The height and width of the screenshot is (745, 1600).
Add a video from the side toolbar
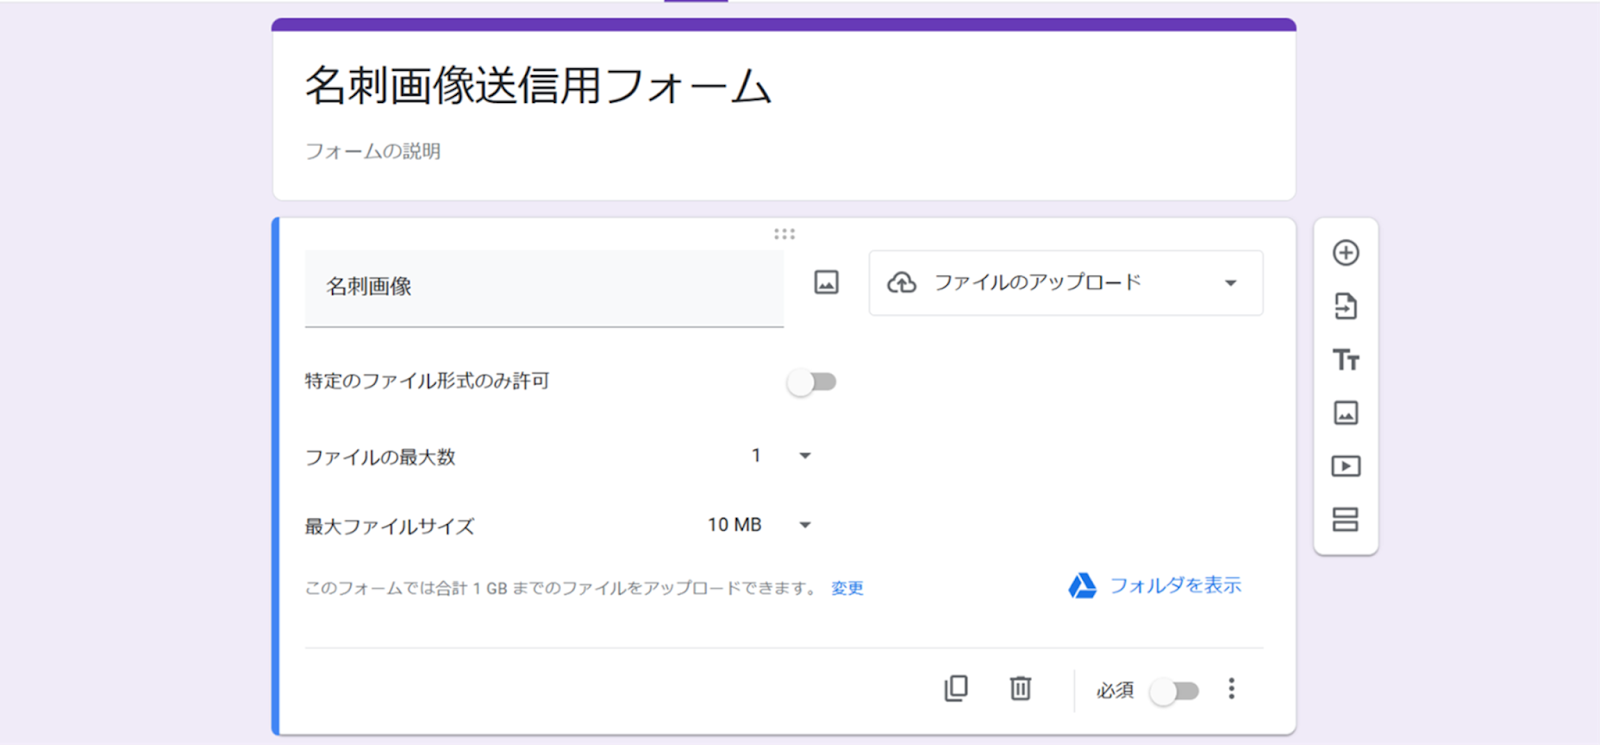click(x=1346, y=466)
